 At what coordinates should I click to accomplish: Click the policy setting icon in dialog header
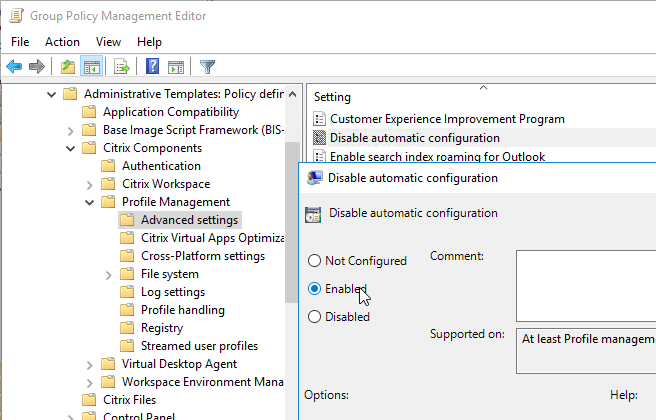click(x=313, y=215)
